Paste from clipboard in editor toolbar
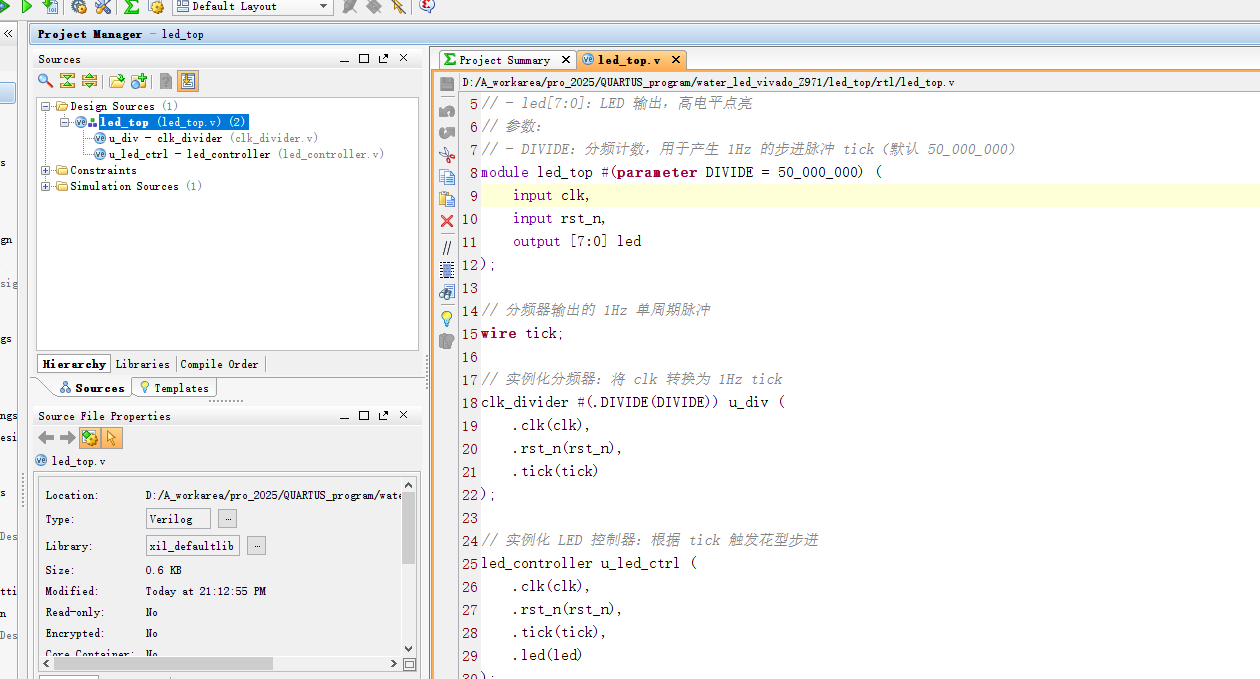 (447, 198)
